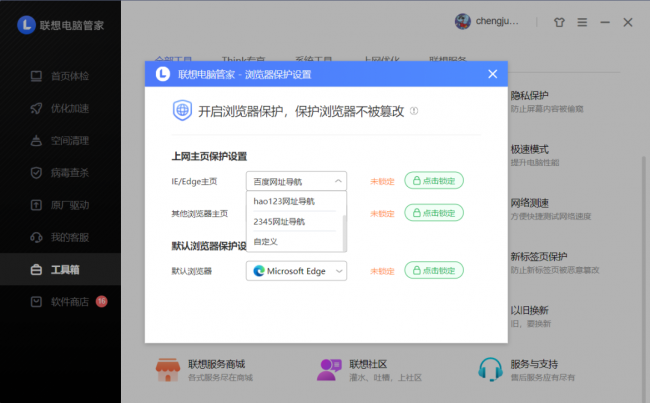Screen dimensions: 650x403
Task: Close the 浏览器保护设置 dialog
Action: pyautogui.click(x=492, y=74)
